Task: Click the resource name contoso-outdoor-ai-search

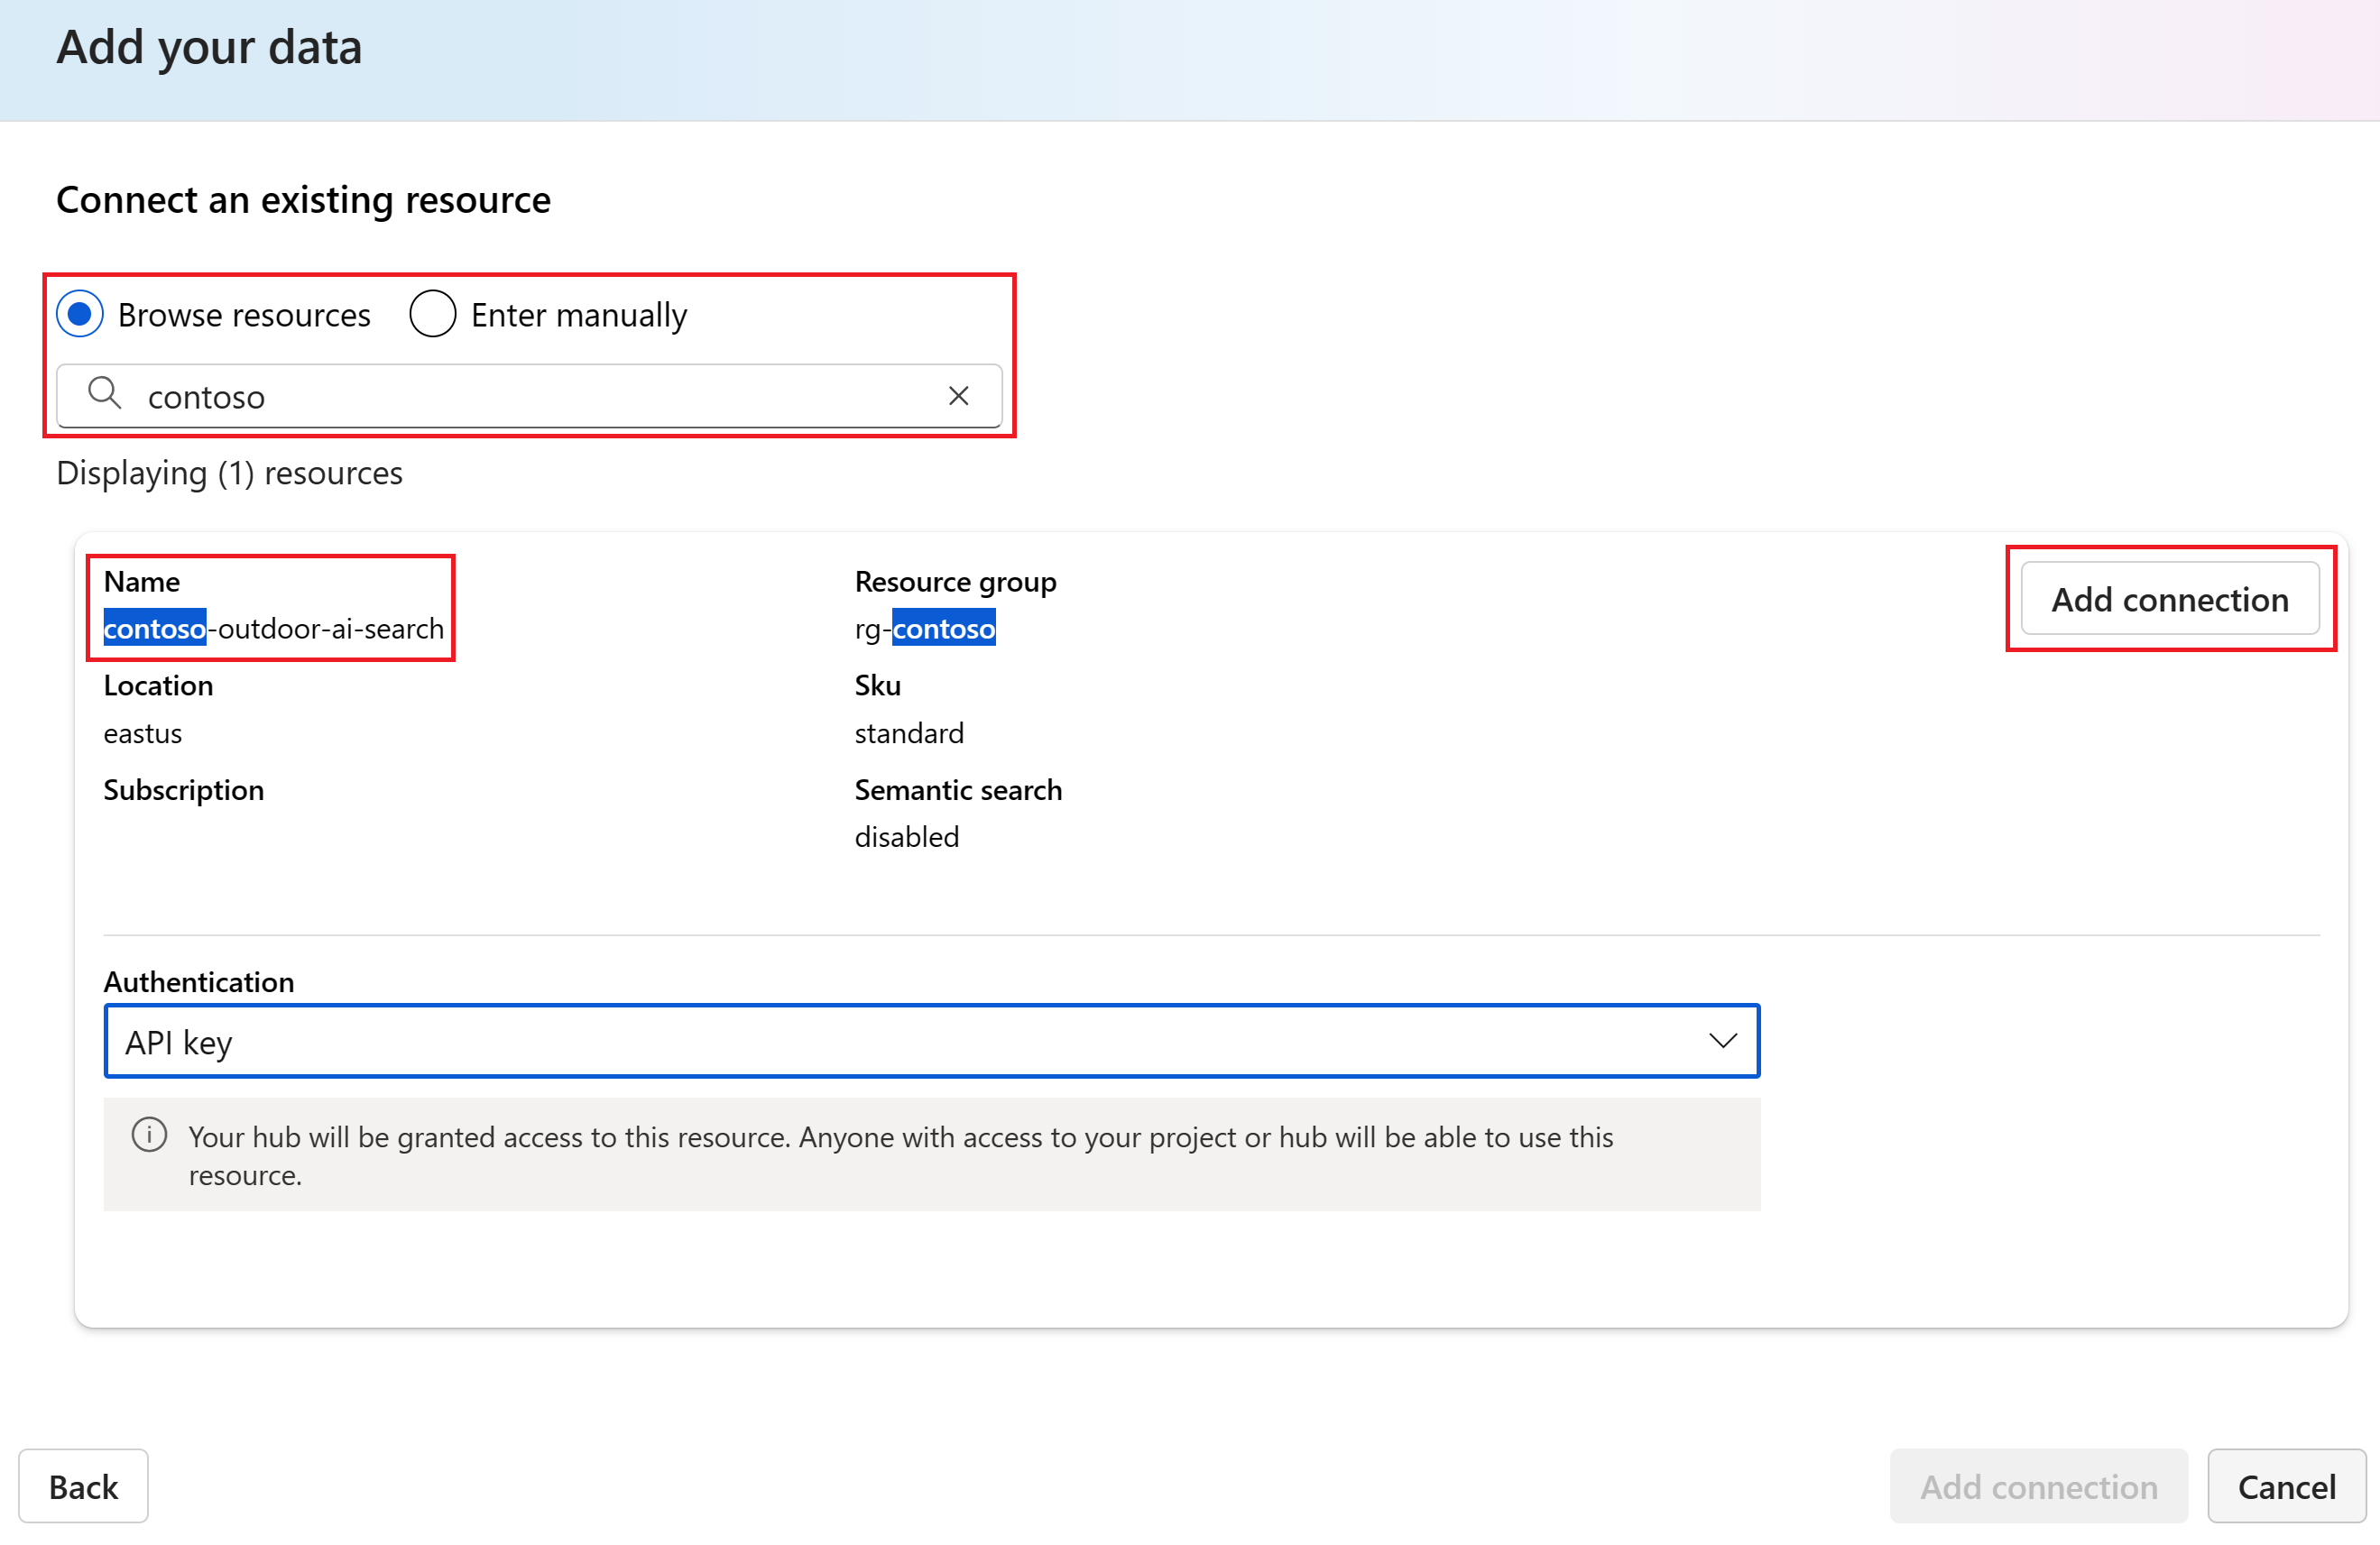Action: [274, 629]
